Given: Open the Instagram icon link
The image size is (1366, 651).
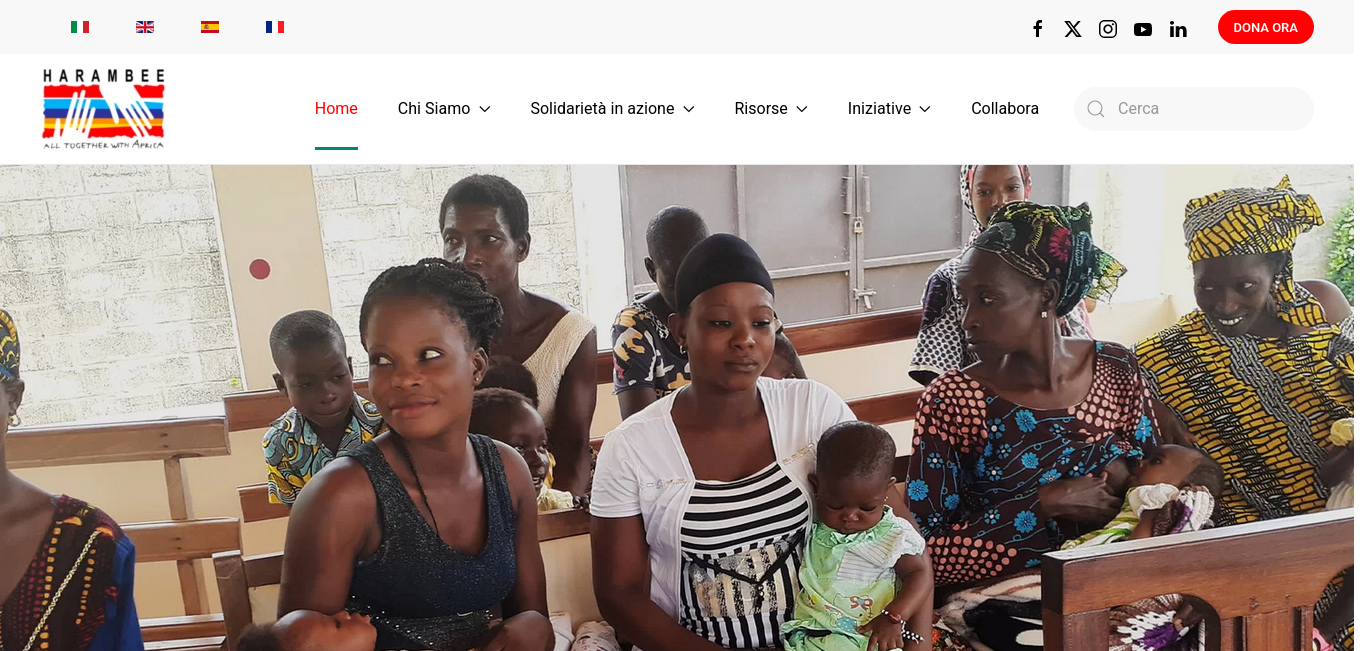Looking at the screenshot, I should [1108, 29].
